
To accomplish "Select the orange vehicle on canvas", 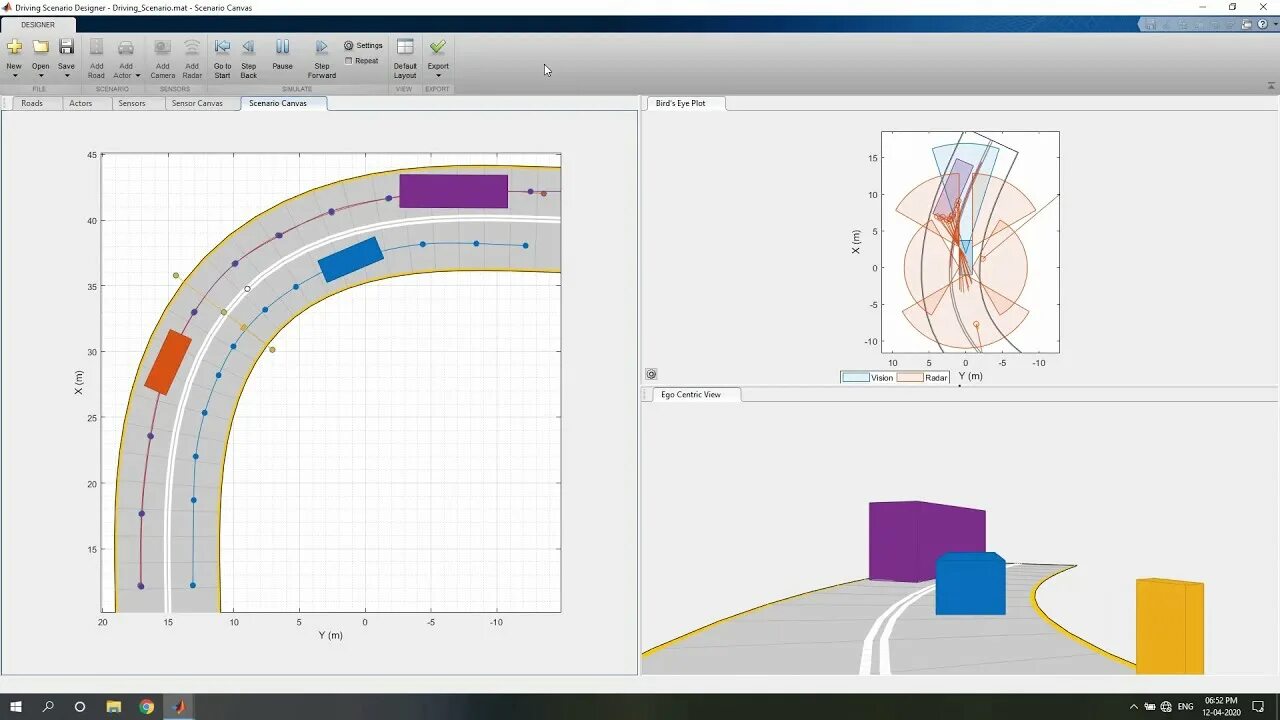I will click(168, 362).
